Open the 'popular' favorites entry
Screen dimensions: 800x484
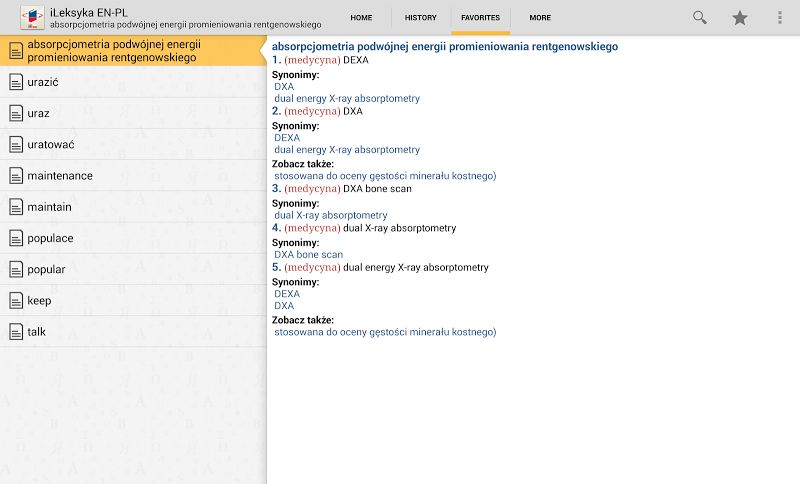(46, 270)
